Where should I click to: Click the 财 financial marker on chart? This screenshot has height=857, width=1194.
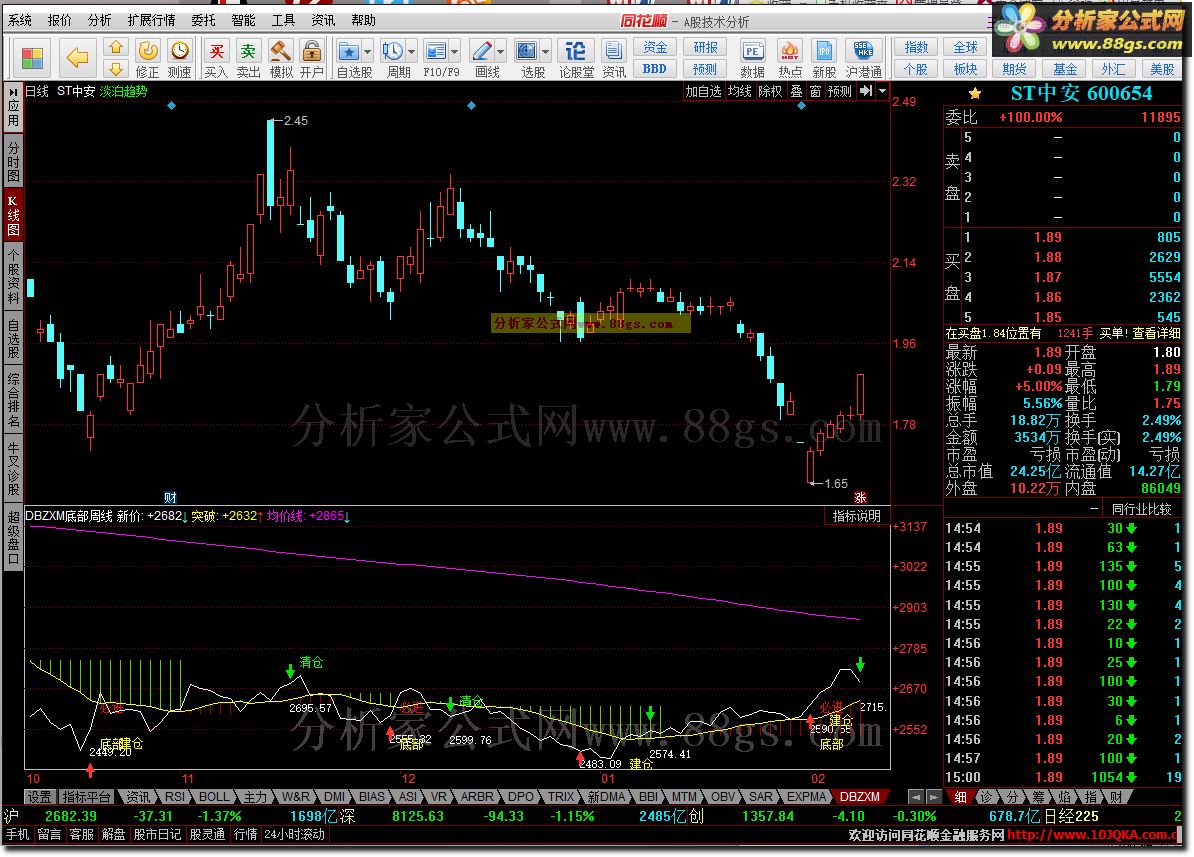[x=171, y=497]
